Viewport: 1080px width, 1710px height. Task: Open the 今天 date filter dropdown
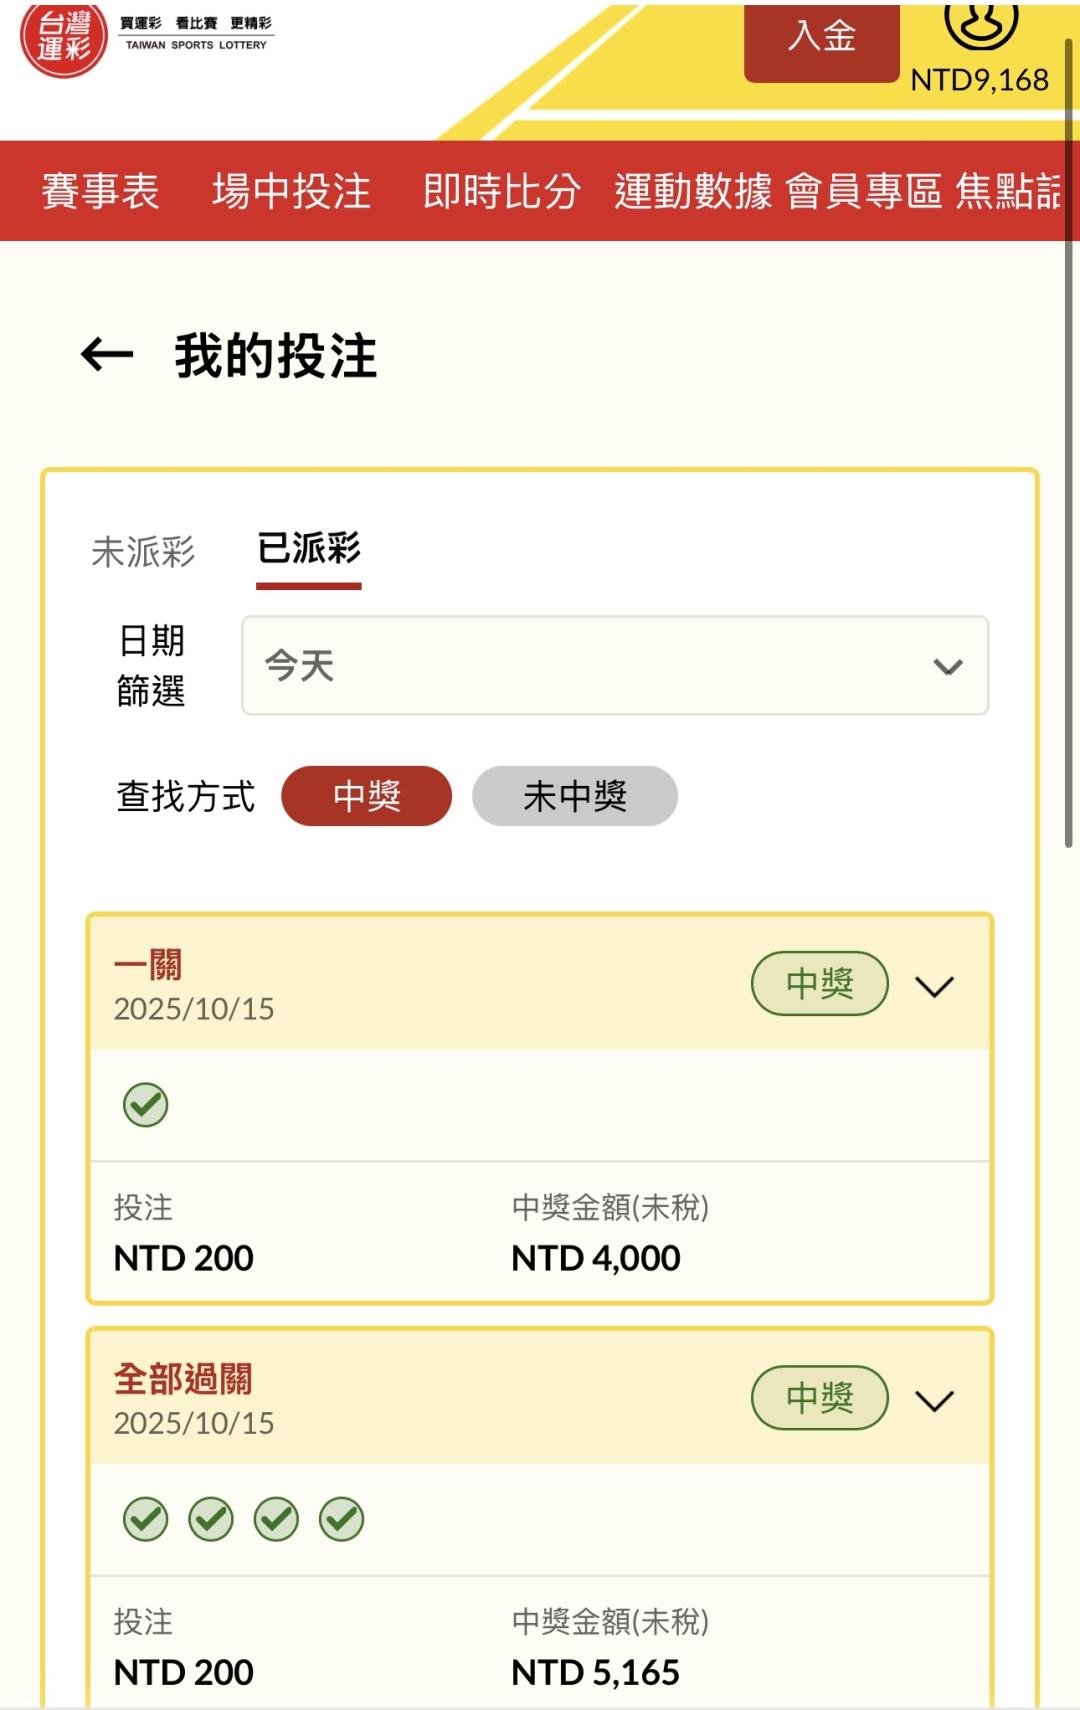(614, 666)
